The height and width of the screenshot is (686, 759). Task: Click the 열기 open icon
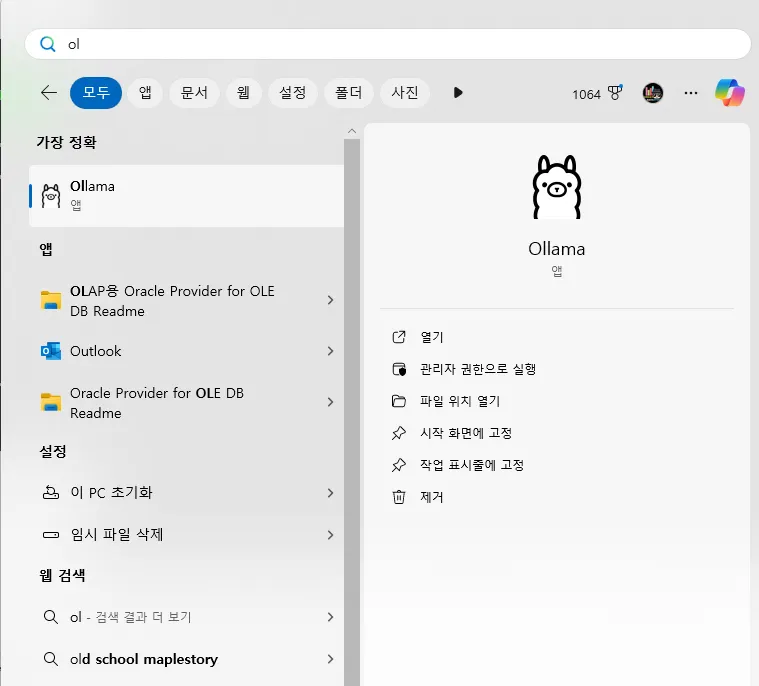pos(399,337)
